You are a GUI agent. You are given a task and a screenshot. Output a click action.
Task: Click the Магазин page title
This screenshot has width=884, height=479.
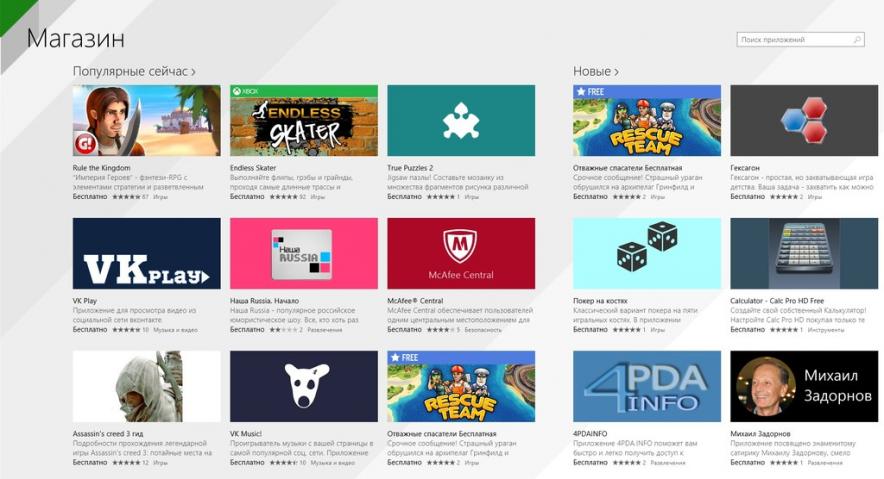[x=76, y=38]
